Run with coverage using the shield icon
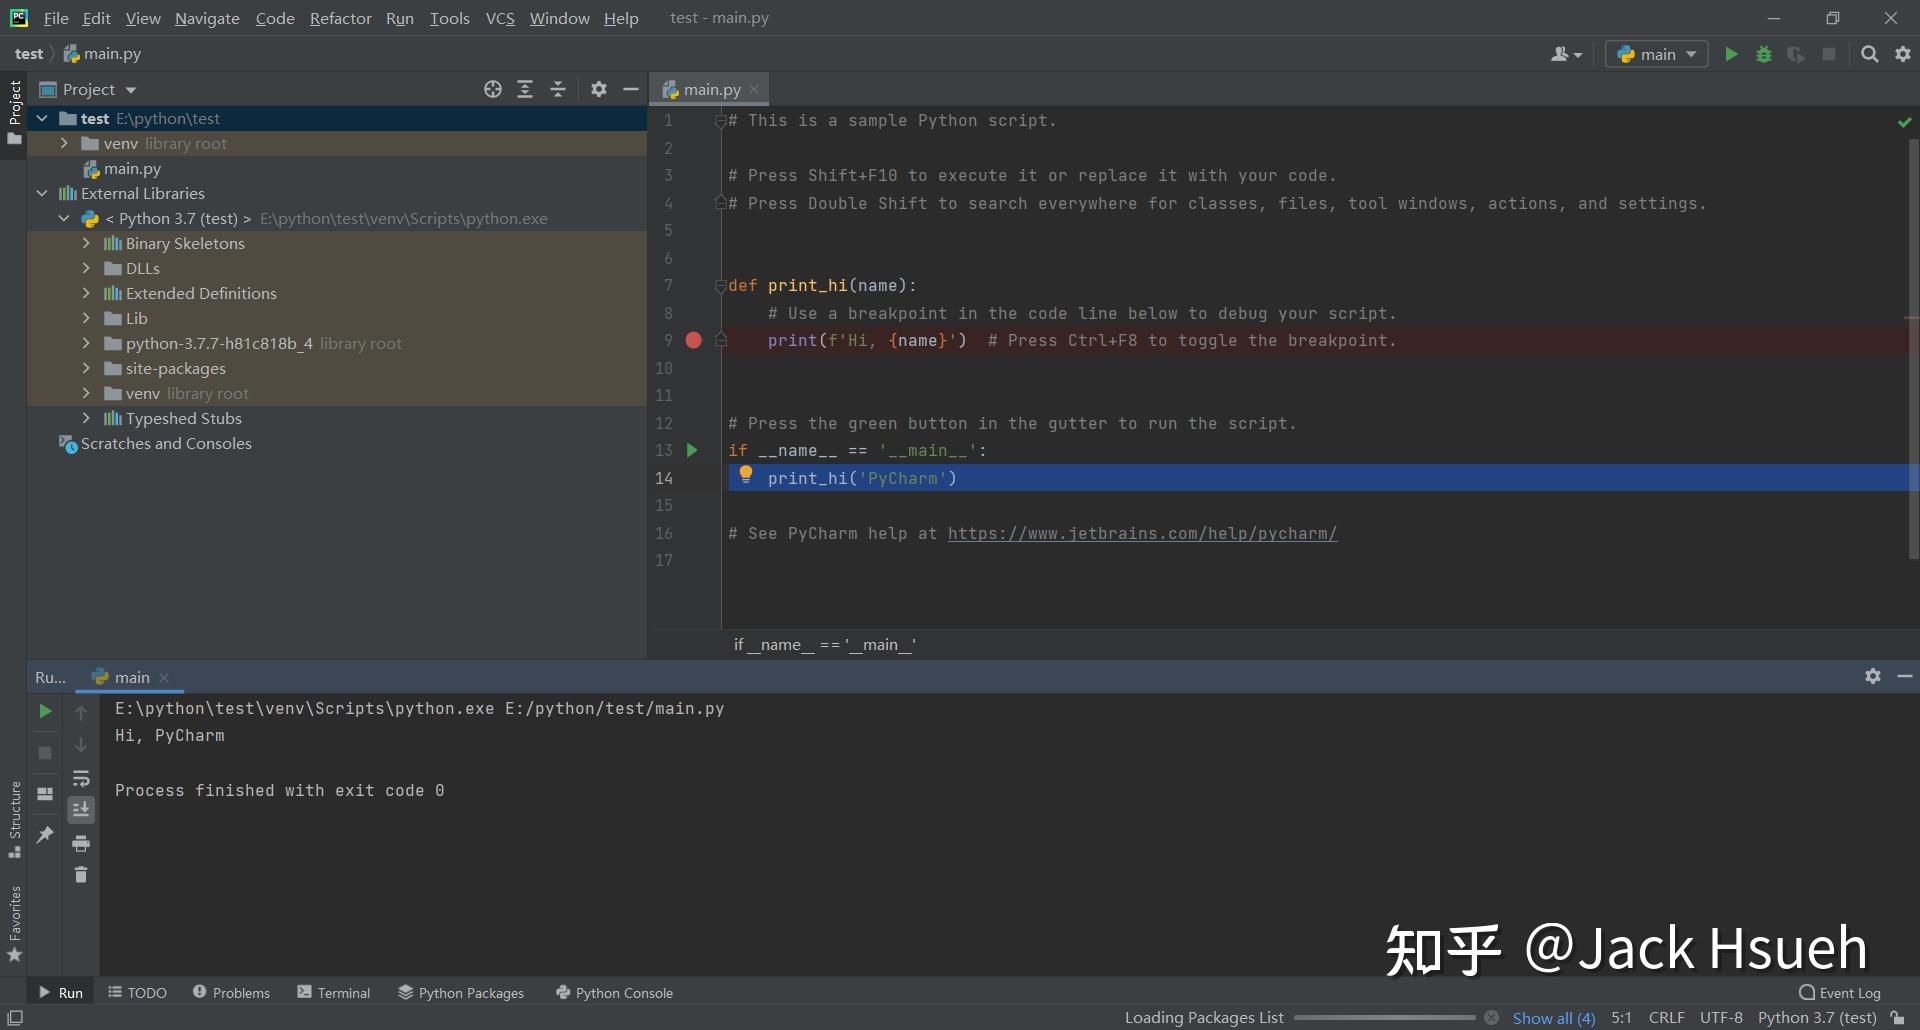1920x1030 pixels. pos(1796,54)
